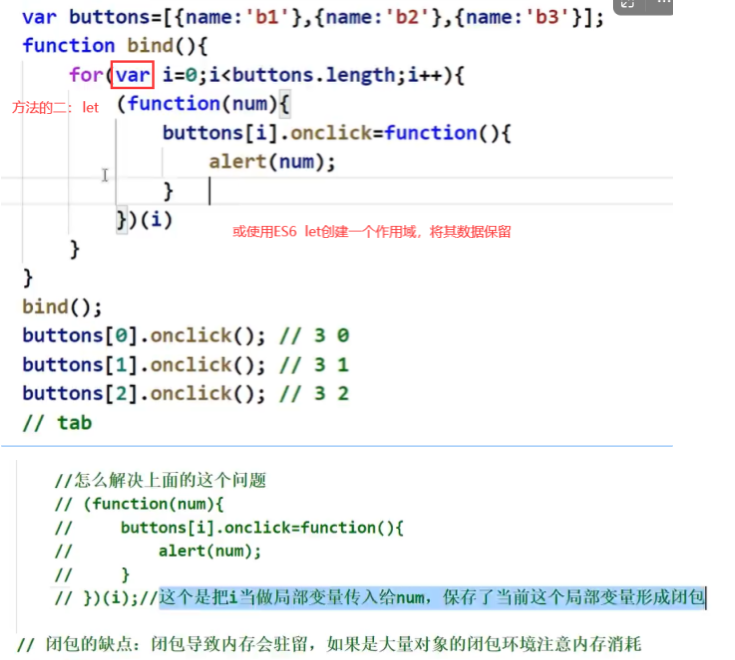The width and height of the screenshot is (735, 660).
Task: Click the 'b2' string in buttons array
Action: [407, 17]
